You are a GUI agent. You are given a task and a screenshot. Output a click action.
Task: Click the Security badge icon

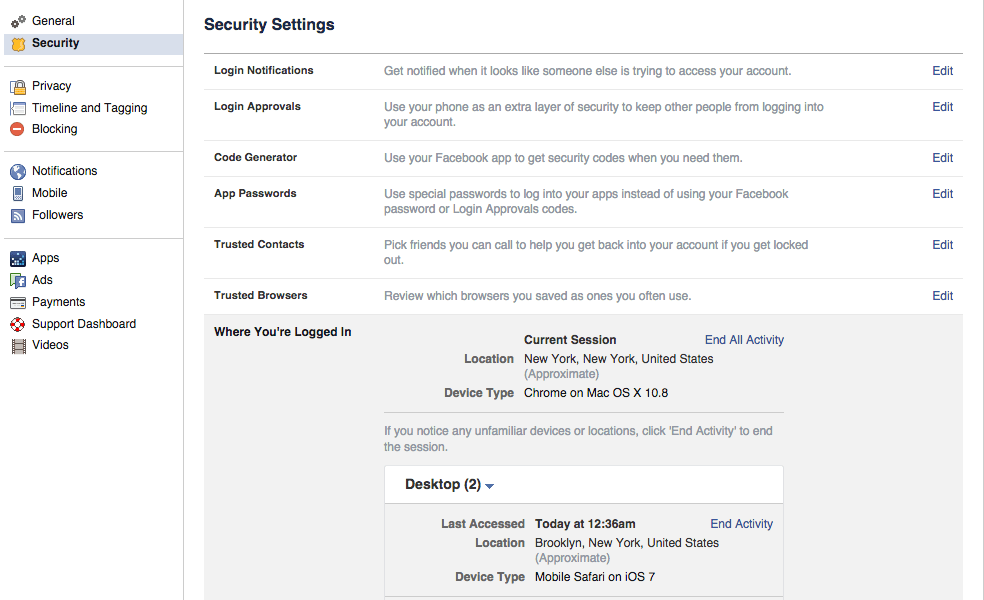[x=20, y=44]
